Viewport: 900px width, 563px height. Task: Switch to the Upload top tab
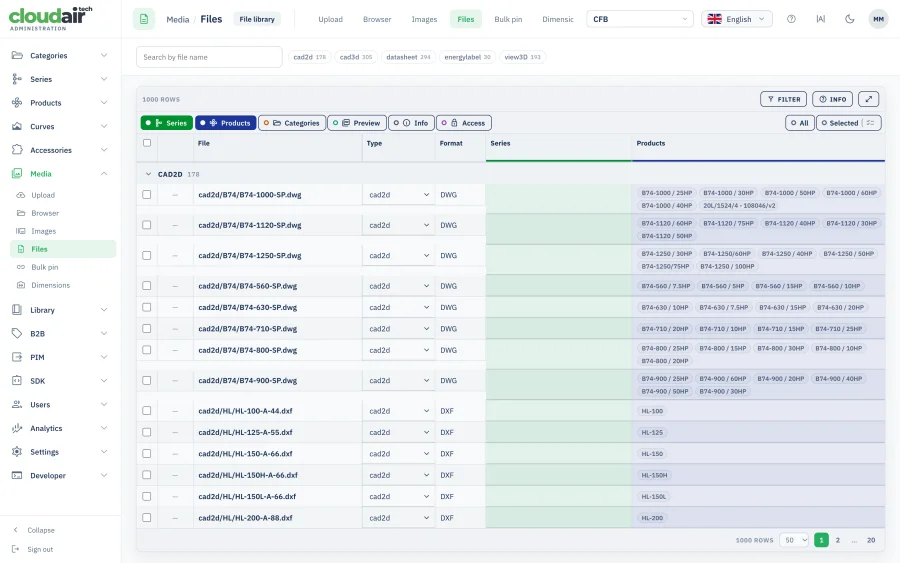pos(331,19)
